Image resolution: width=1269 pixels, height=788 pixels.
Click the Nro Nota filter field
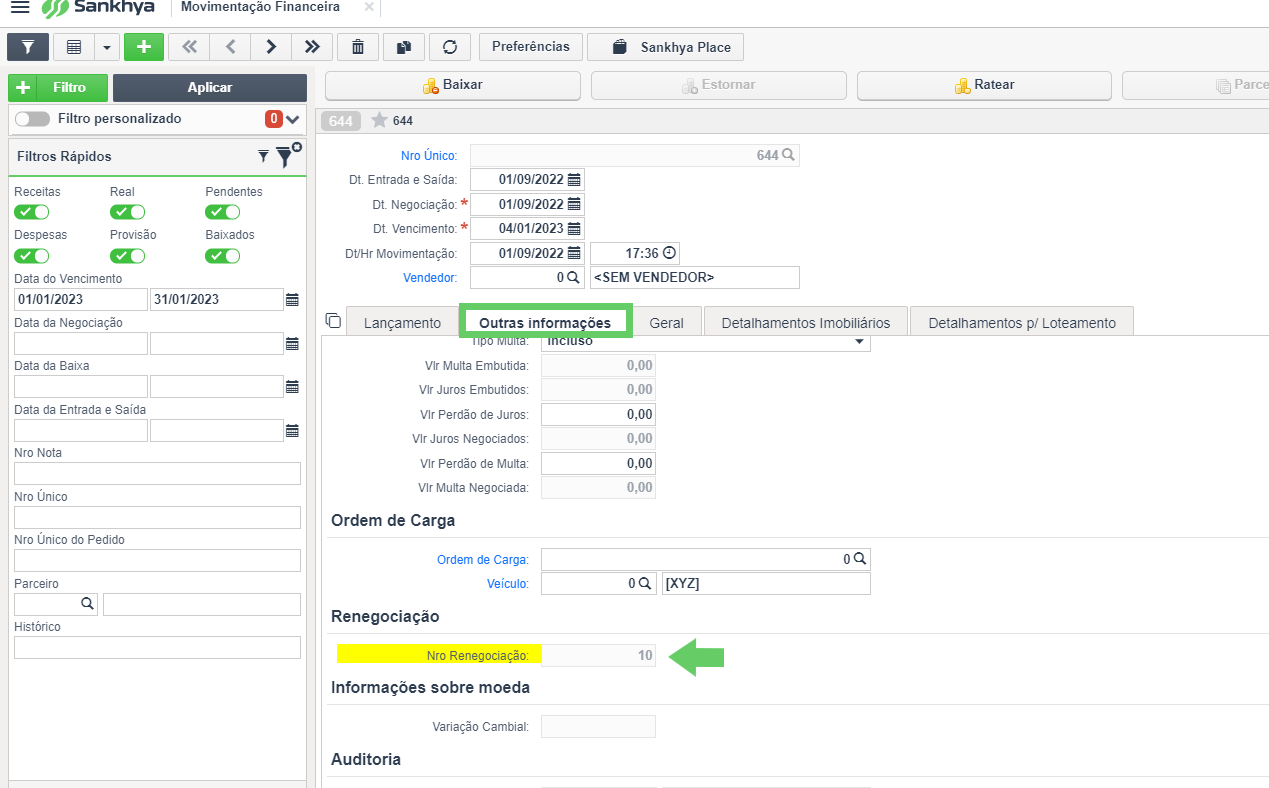pos(157,473)
